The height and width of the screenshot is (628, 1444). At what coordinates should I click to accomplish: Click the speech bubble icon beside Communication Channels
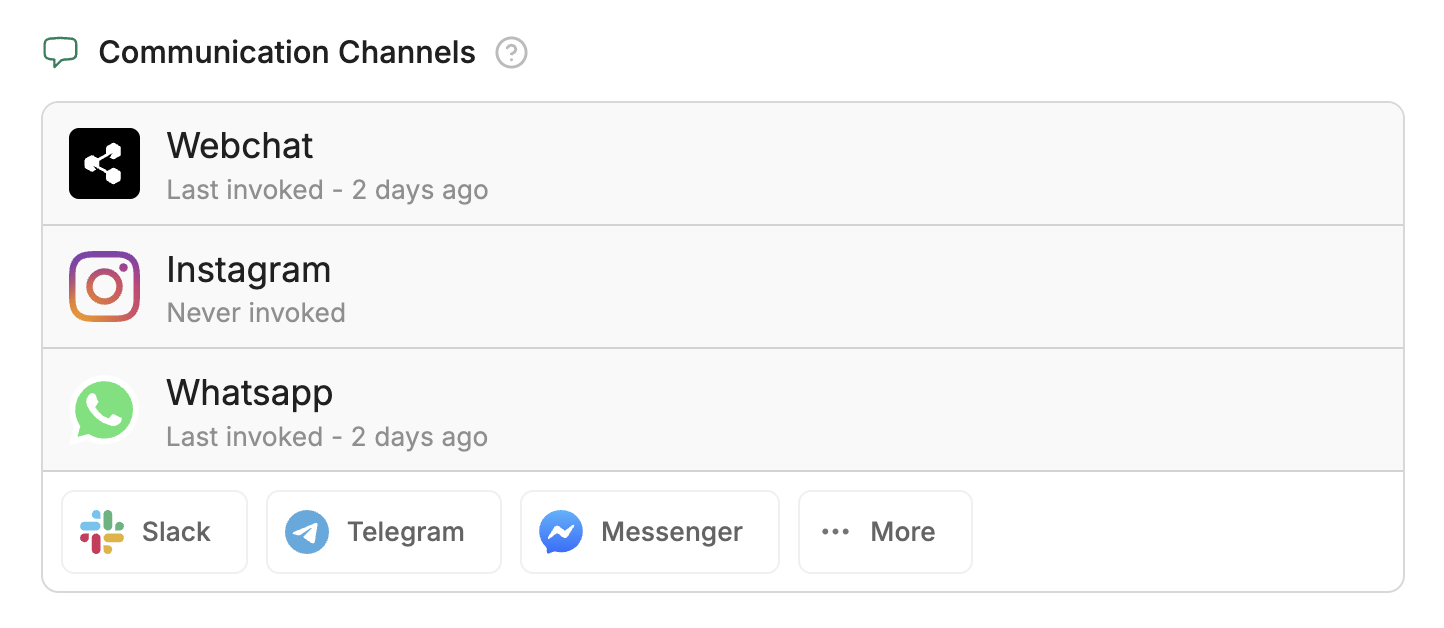[60, 51]
